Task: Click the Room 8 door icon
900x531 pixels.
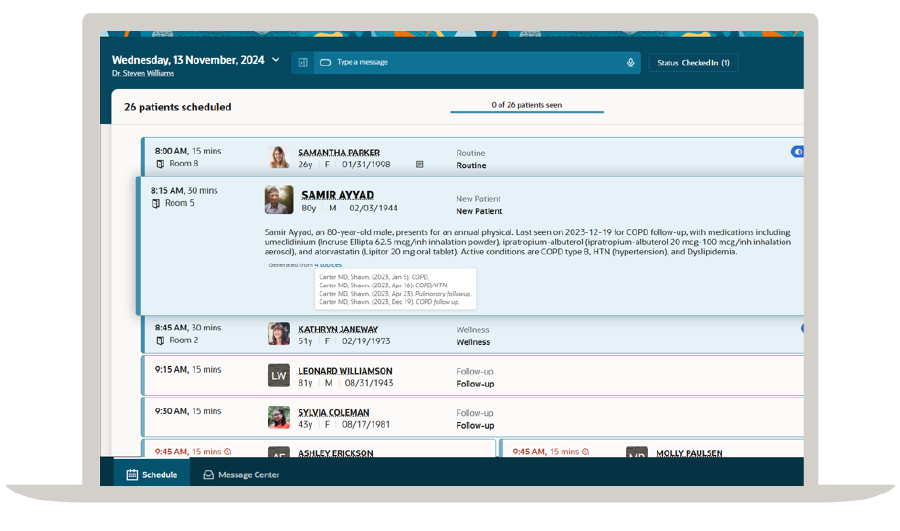Action: 160,164
